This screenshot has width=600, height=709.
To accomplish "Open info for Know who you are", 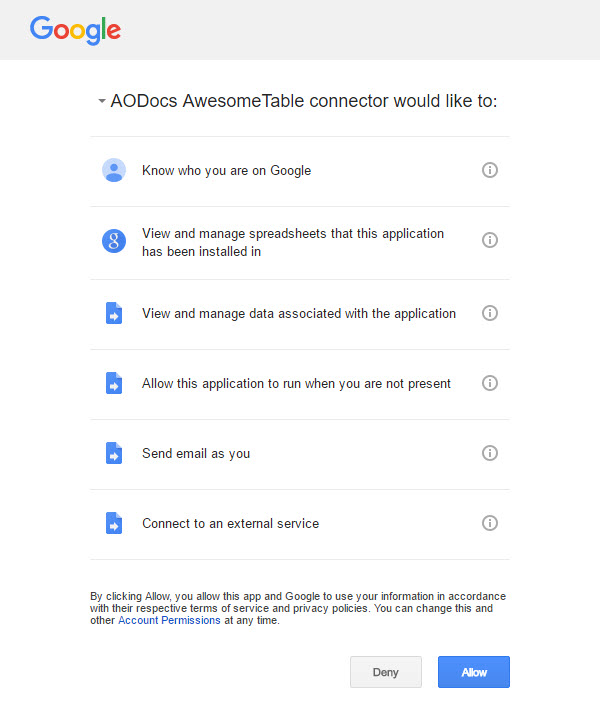I will coord(490,170).
